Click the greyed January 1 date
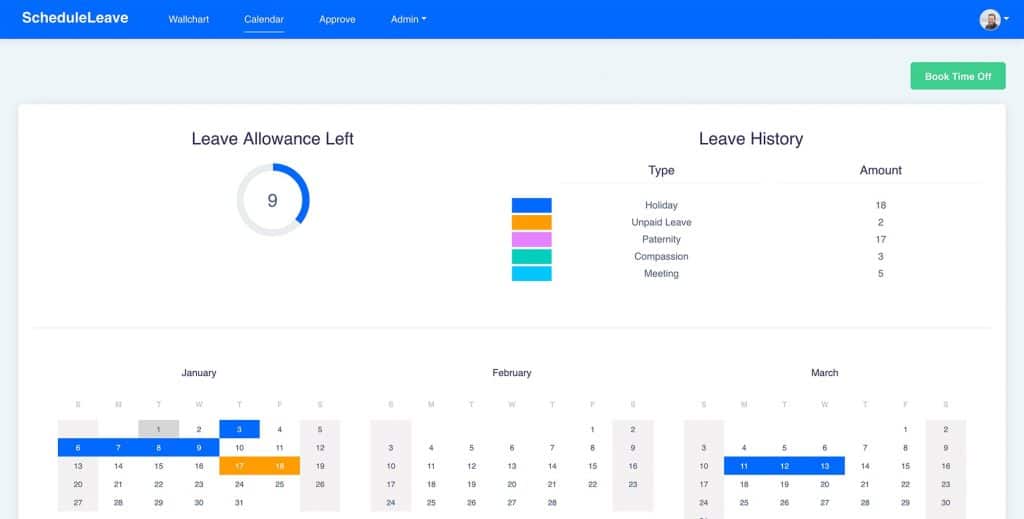This screenshot has height=519, width=1024. [158, 429]
